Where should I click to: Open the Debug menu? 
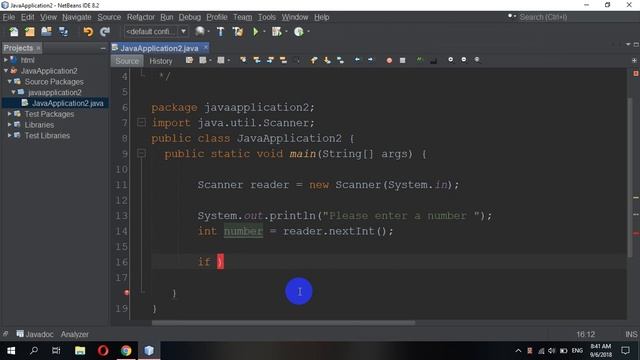coord(190,17)
